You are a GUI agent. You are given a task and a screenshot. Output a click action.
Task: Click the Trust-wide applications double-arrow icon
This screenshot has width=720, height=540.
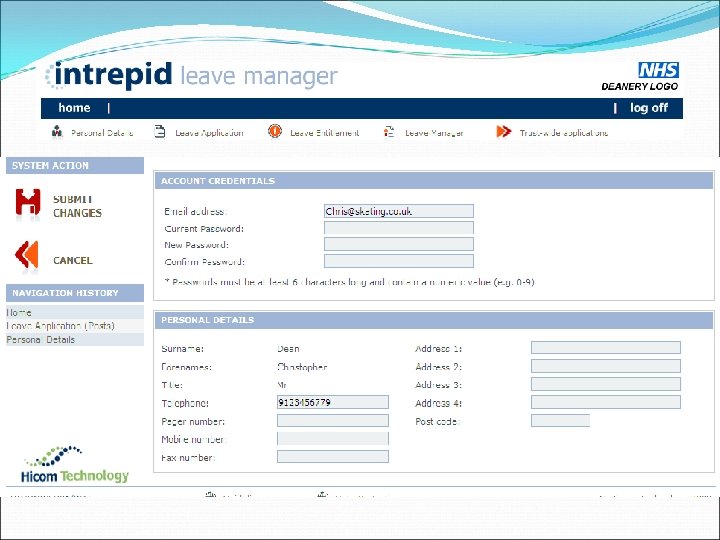pos(504,132)
